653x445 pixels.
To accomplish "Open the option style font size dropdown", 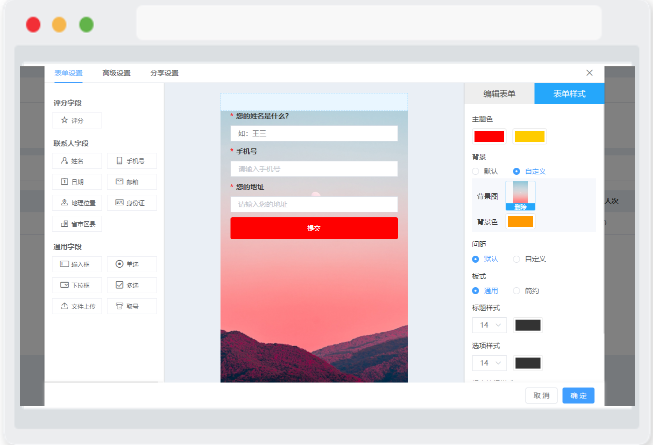I will click(x=489, y=363).
